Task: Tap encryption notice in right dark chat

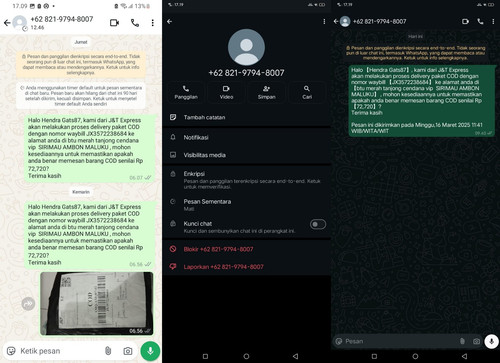Action: pos(416,53)
